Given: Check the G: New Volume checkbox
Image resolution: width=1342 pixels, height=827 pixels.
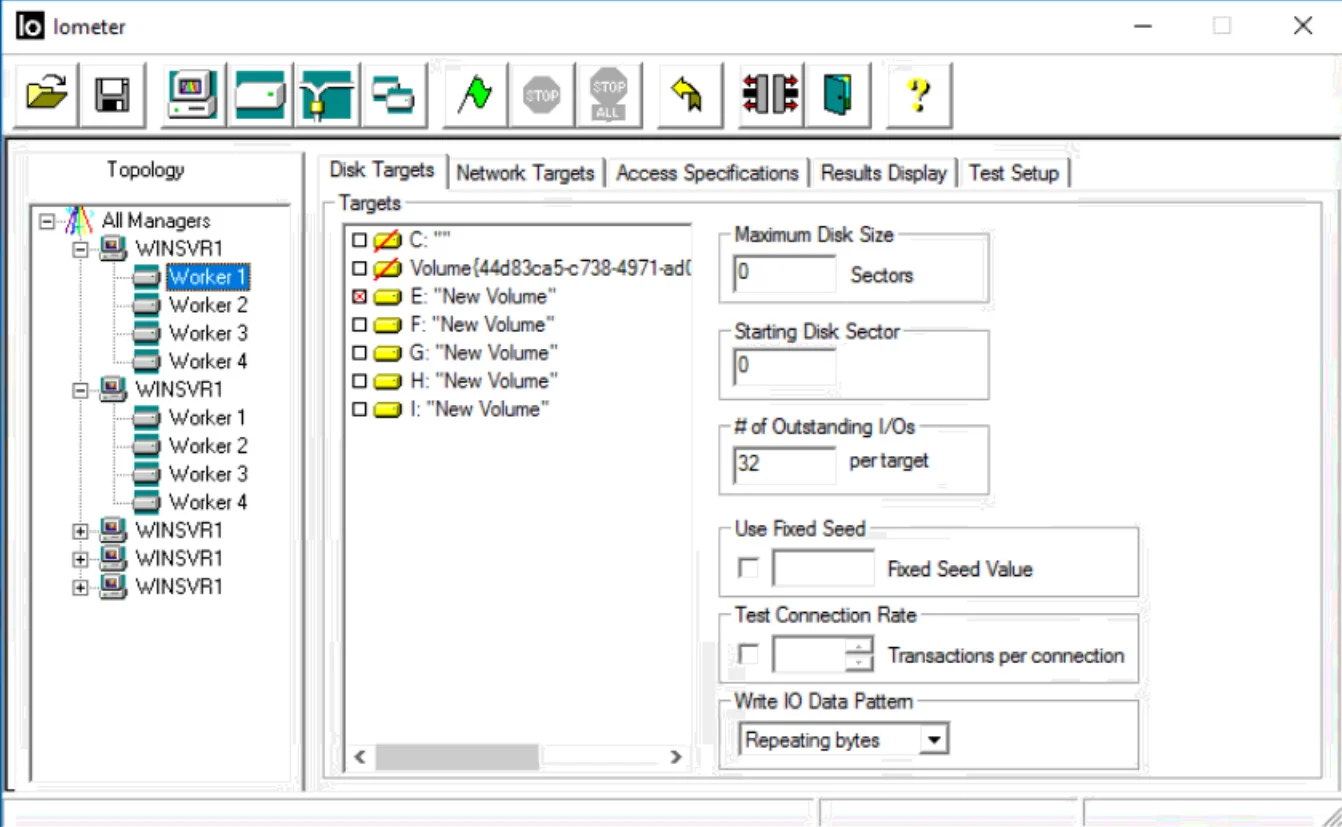Looking at the screenshot, I should click(359, 353).
